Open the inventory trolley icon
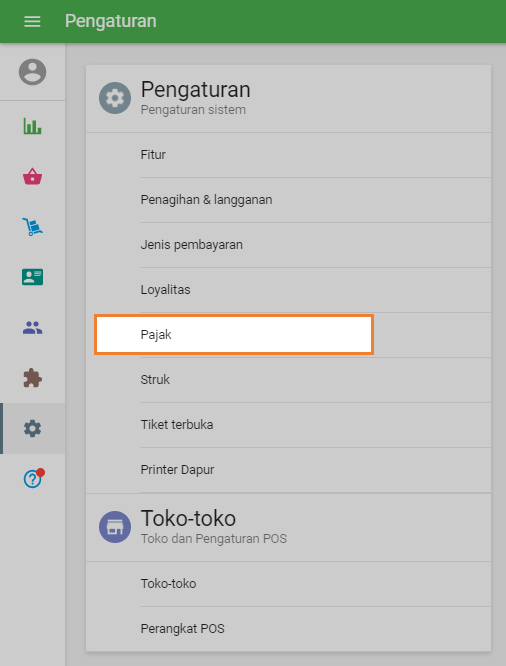 click(x=32, y=227)
